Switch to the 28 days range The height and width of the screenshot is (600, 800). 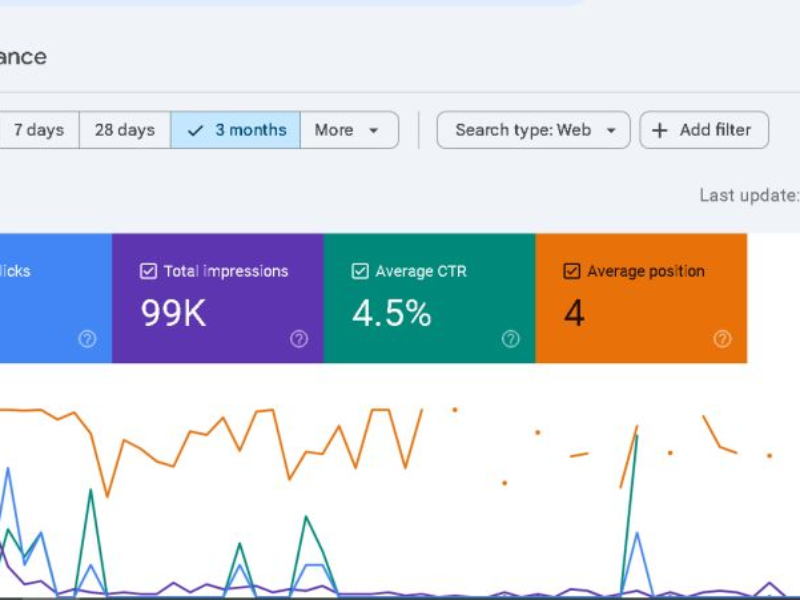[x=124, y=130]
